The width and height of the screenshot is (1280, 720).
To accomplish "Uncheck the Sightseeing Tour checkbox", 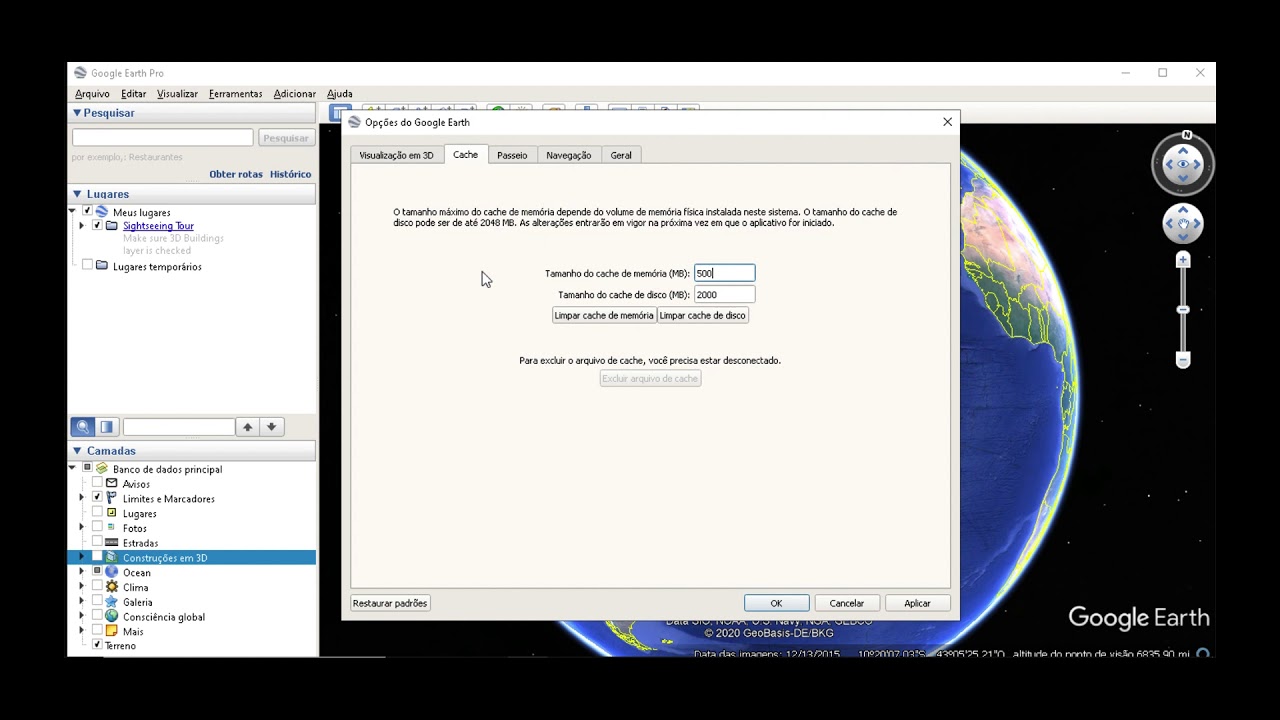I will 97,226.
